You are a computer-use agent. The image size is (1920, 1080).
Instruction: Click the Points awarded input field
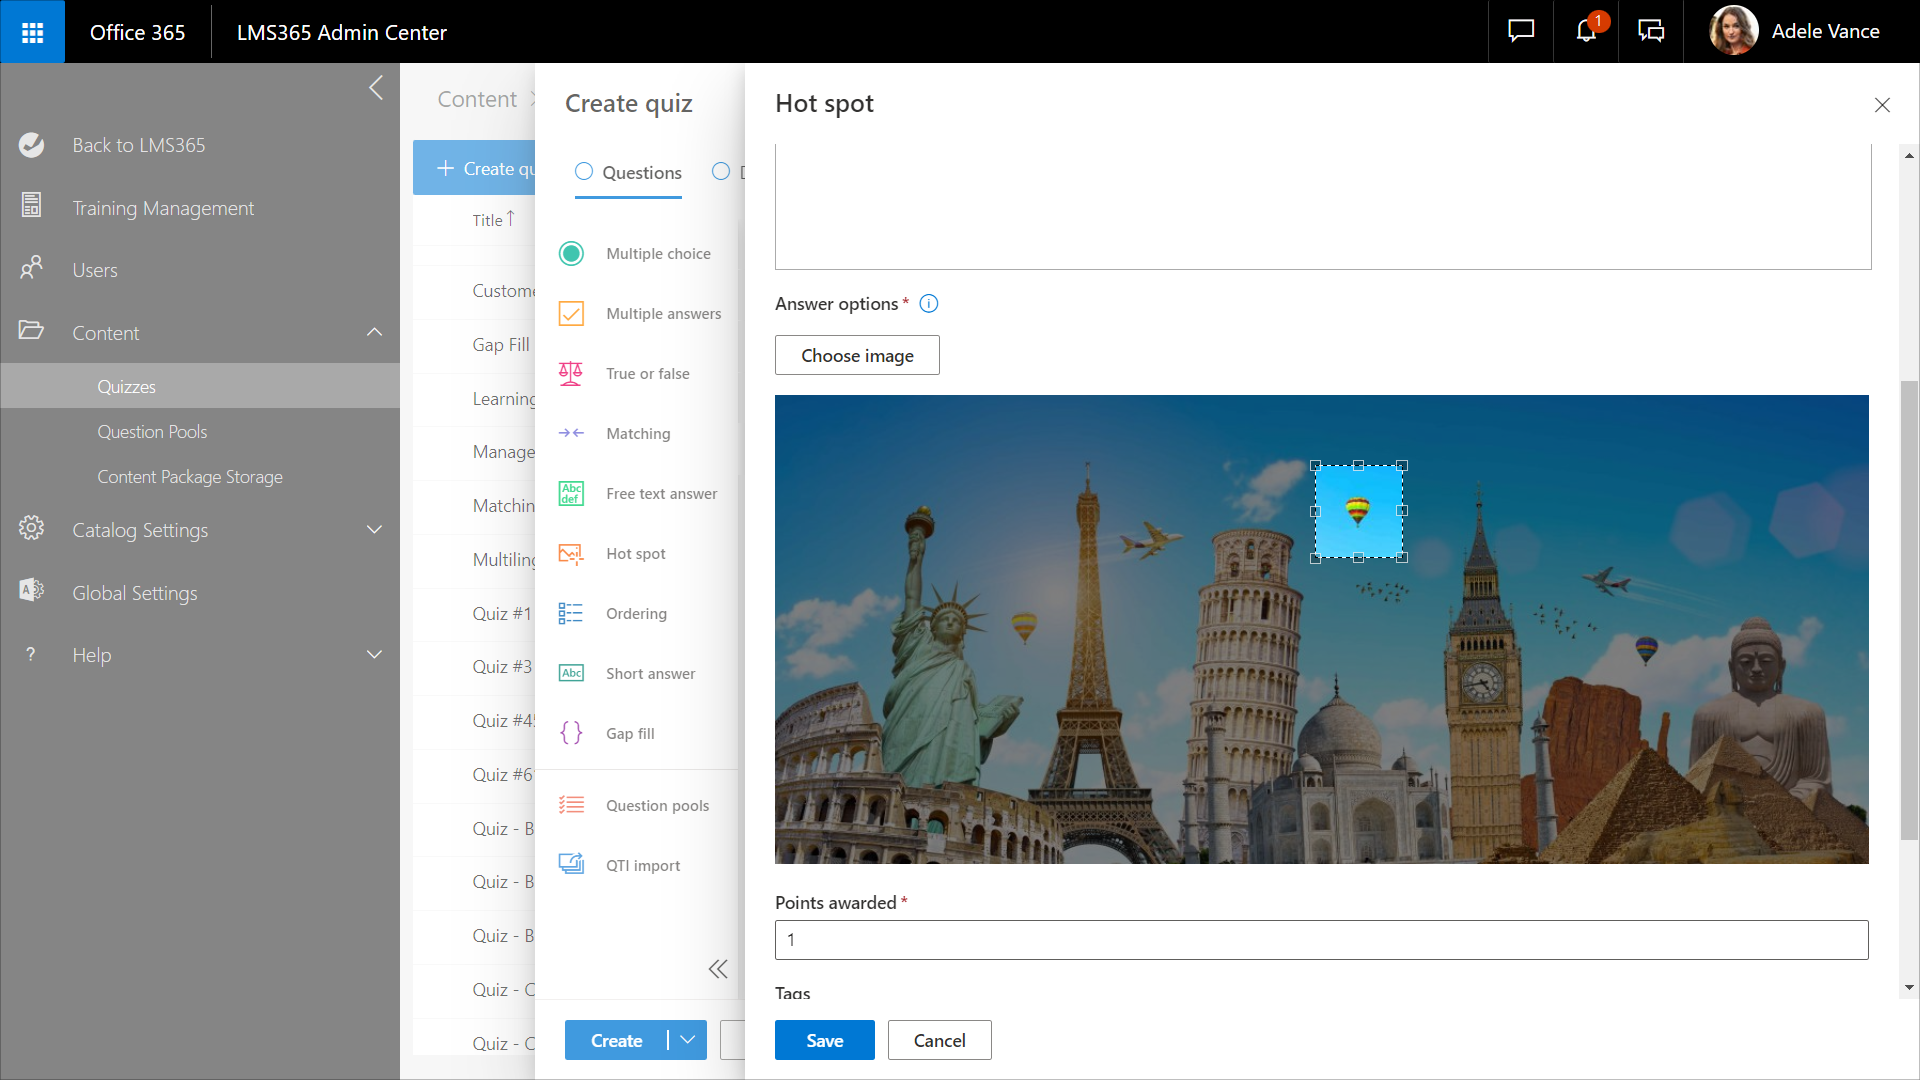tap(1321, 940)
